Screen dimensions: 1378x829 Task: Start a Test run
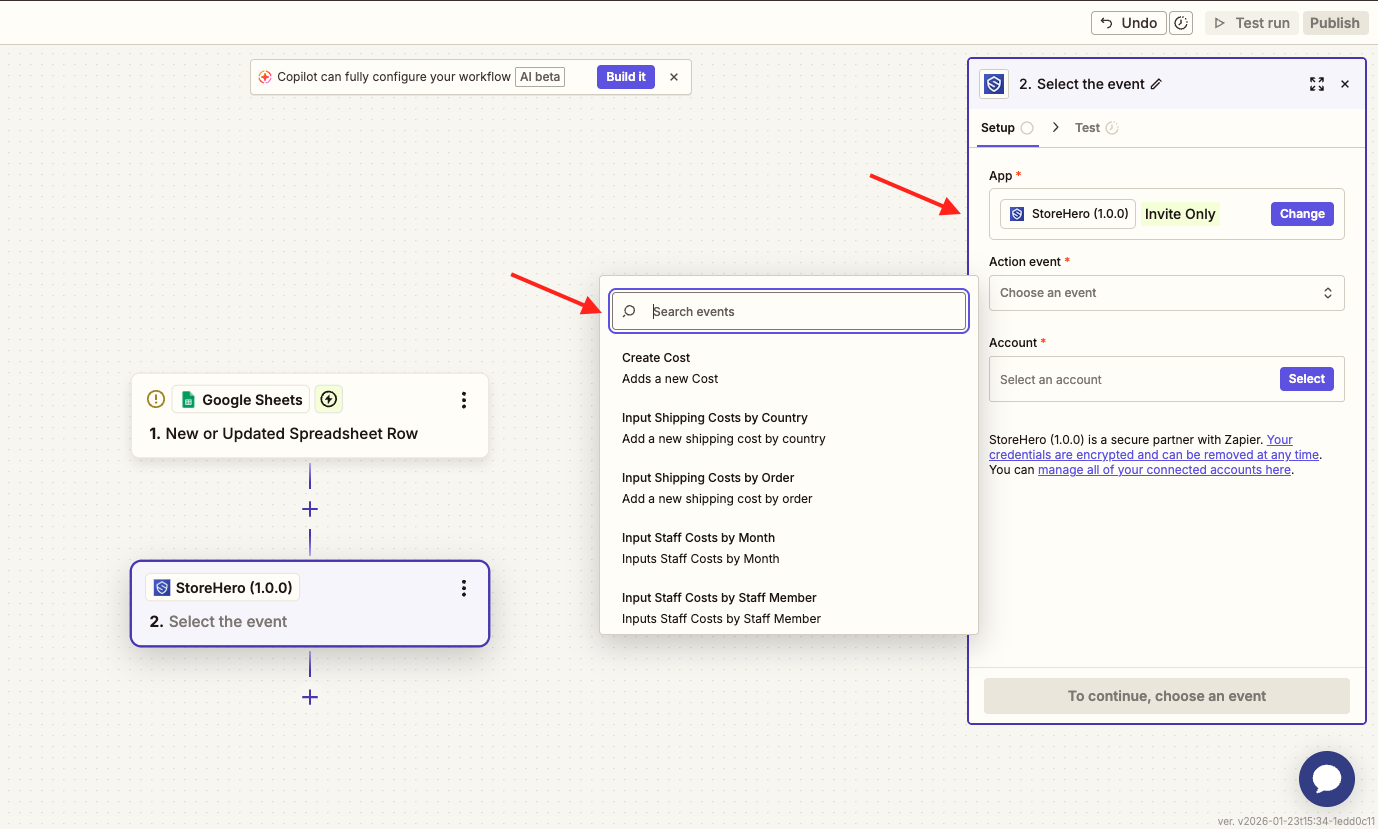1252,23
